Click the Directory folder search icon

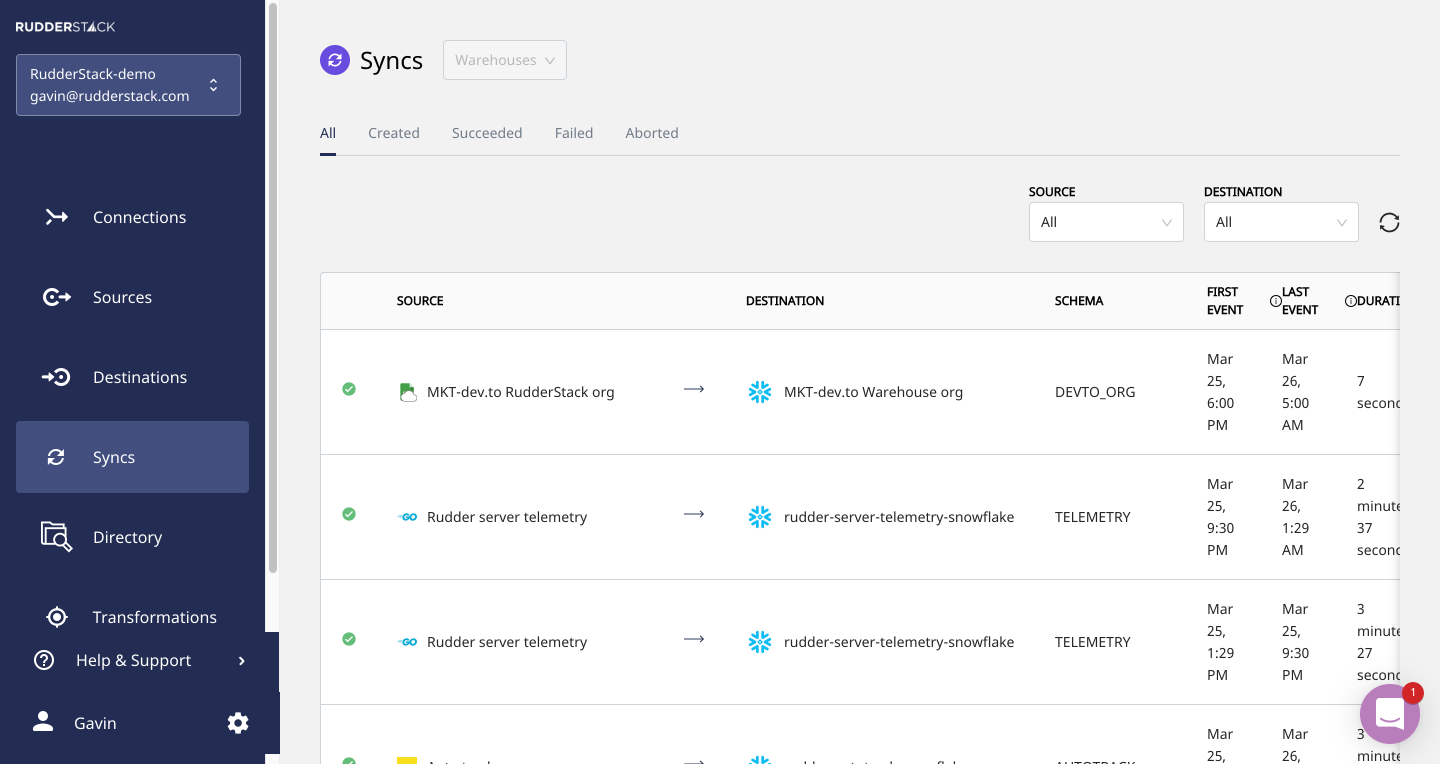point(56,537)
